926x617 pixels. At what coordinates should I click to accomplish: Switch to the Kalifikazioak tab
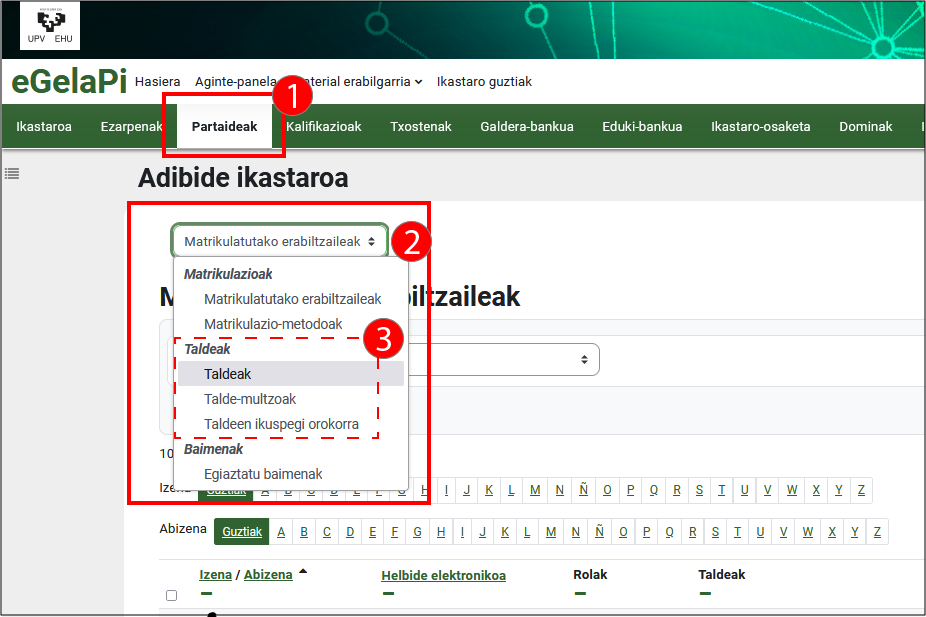[x=323, y=127]
